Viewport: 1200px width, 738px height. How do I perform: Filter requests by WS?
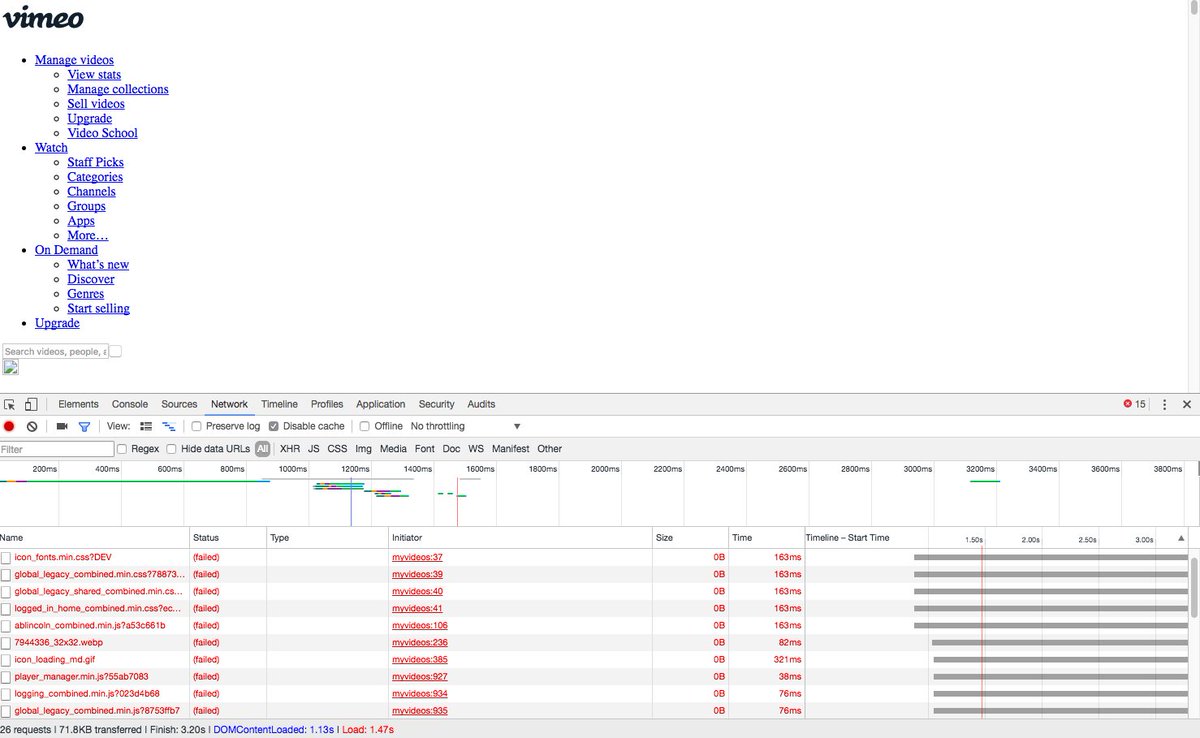click(476, 449)
